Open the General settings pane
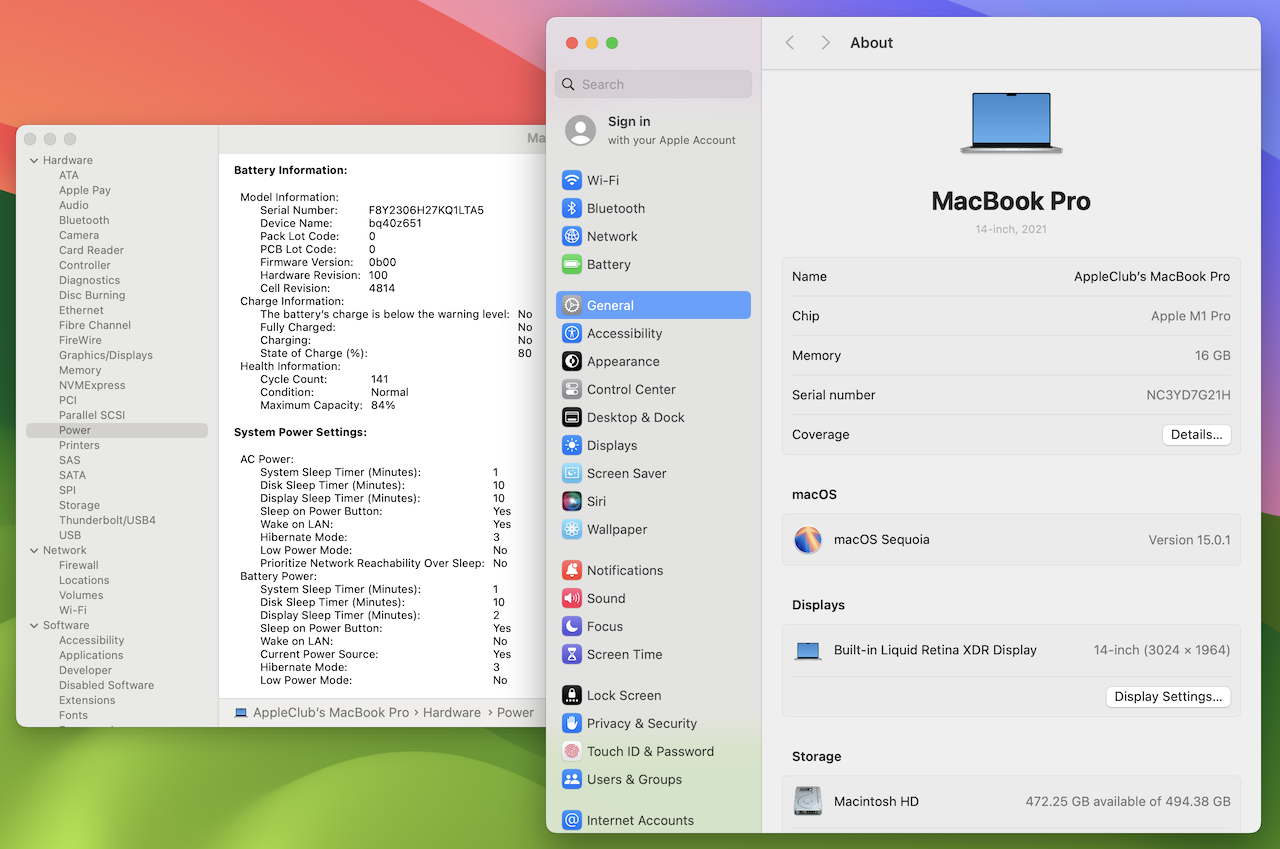The width and height of the screenshot is (1280, 849). pos(653,305)
